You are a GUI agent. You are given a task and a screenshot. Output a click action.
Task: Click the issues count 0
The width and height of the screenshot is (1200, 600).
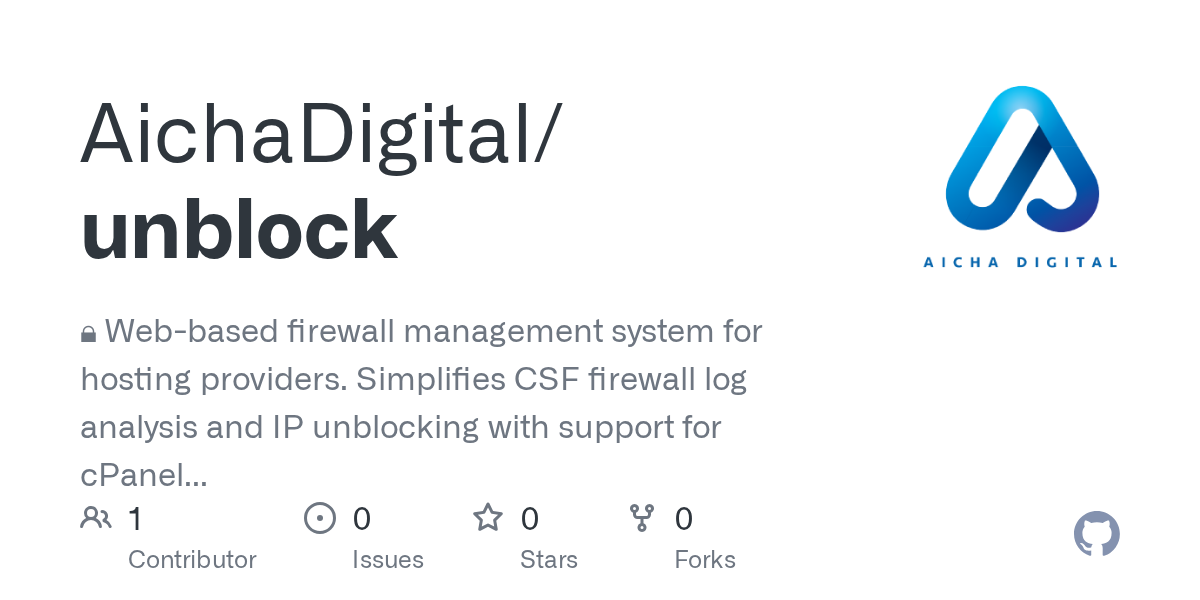point(362,519)
